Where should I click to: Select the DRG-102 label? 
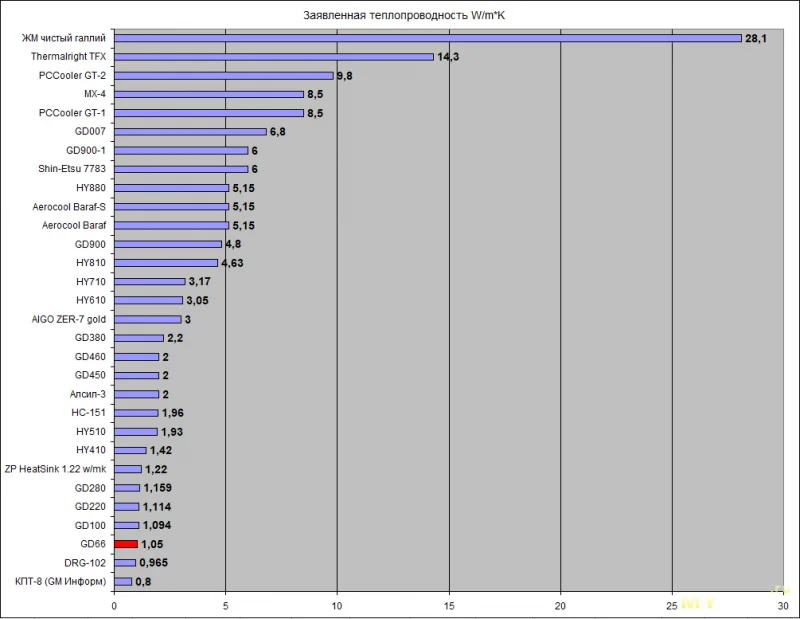coord(85,563)
